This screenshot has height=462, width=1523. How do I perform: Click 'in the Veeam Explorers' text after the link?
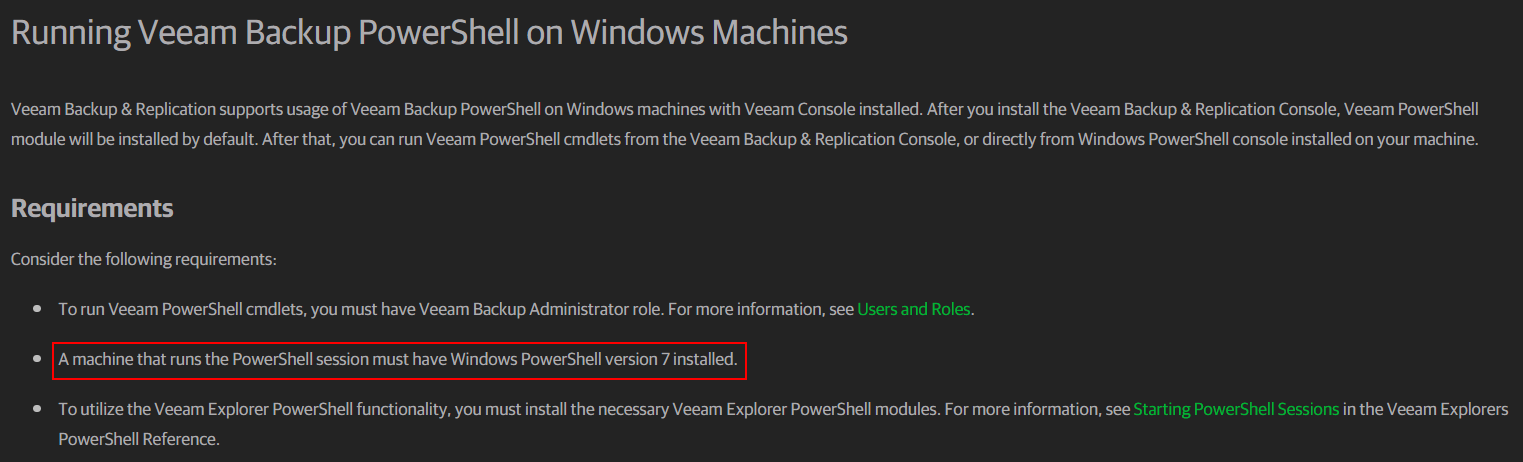coord(1426,409)
